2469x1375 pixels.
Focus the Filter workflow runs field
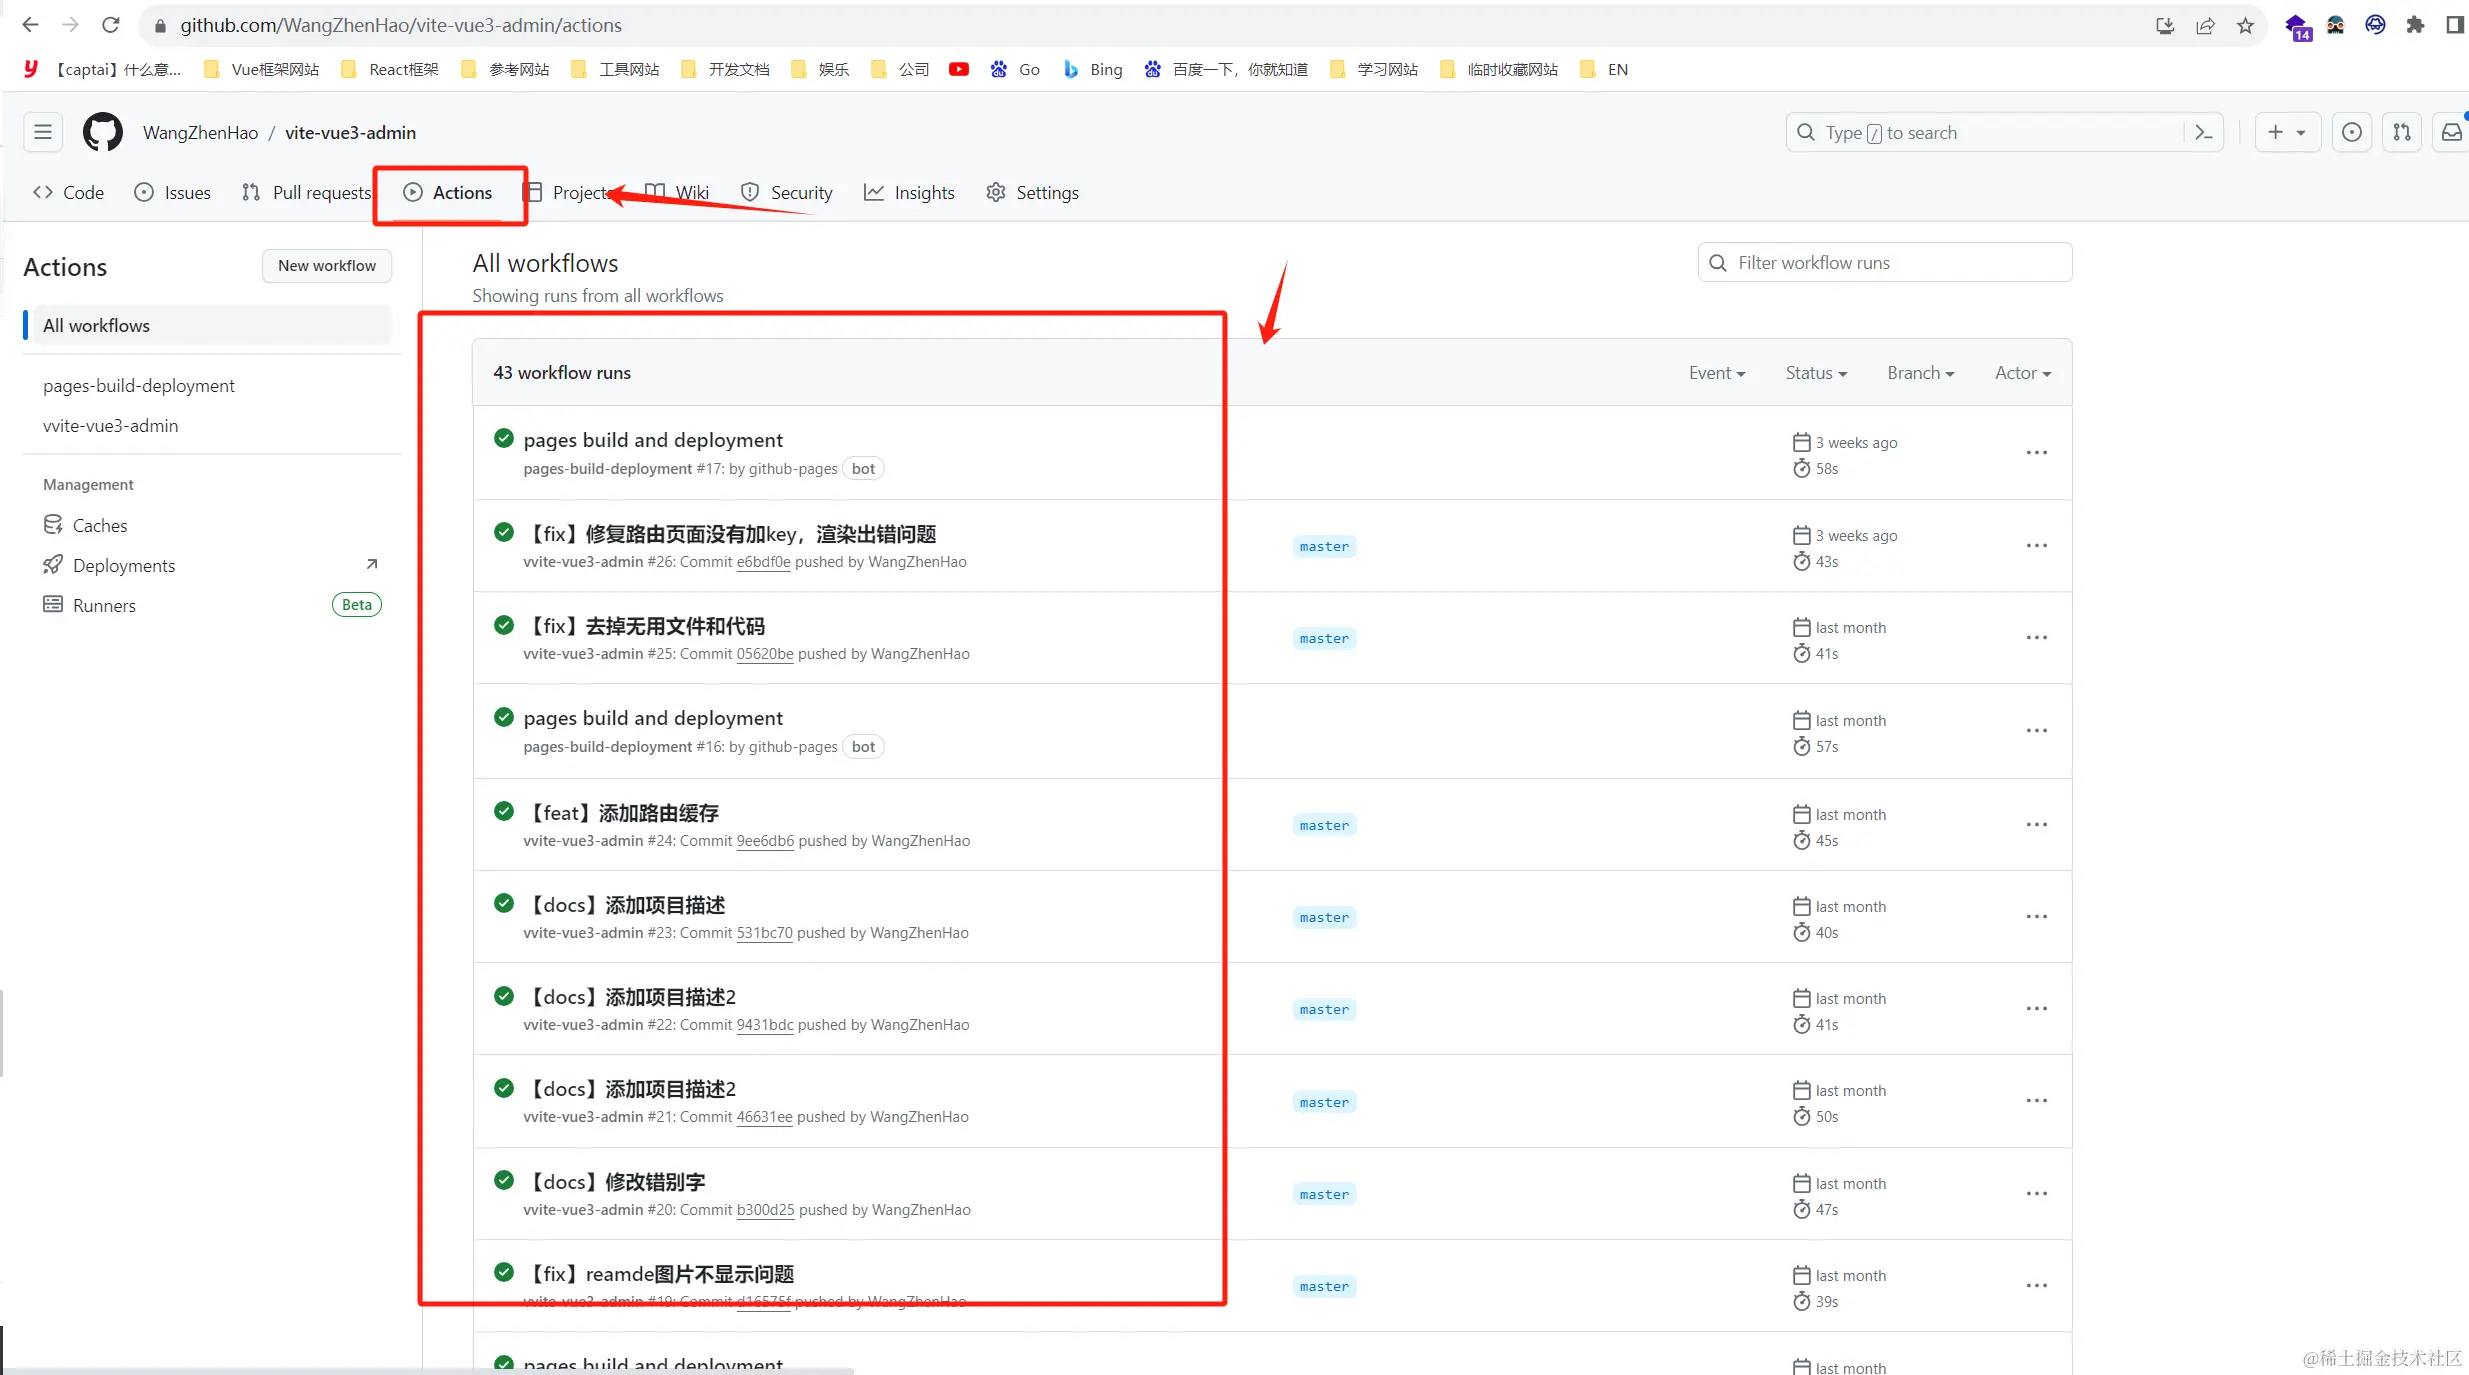coord(1884,263)
